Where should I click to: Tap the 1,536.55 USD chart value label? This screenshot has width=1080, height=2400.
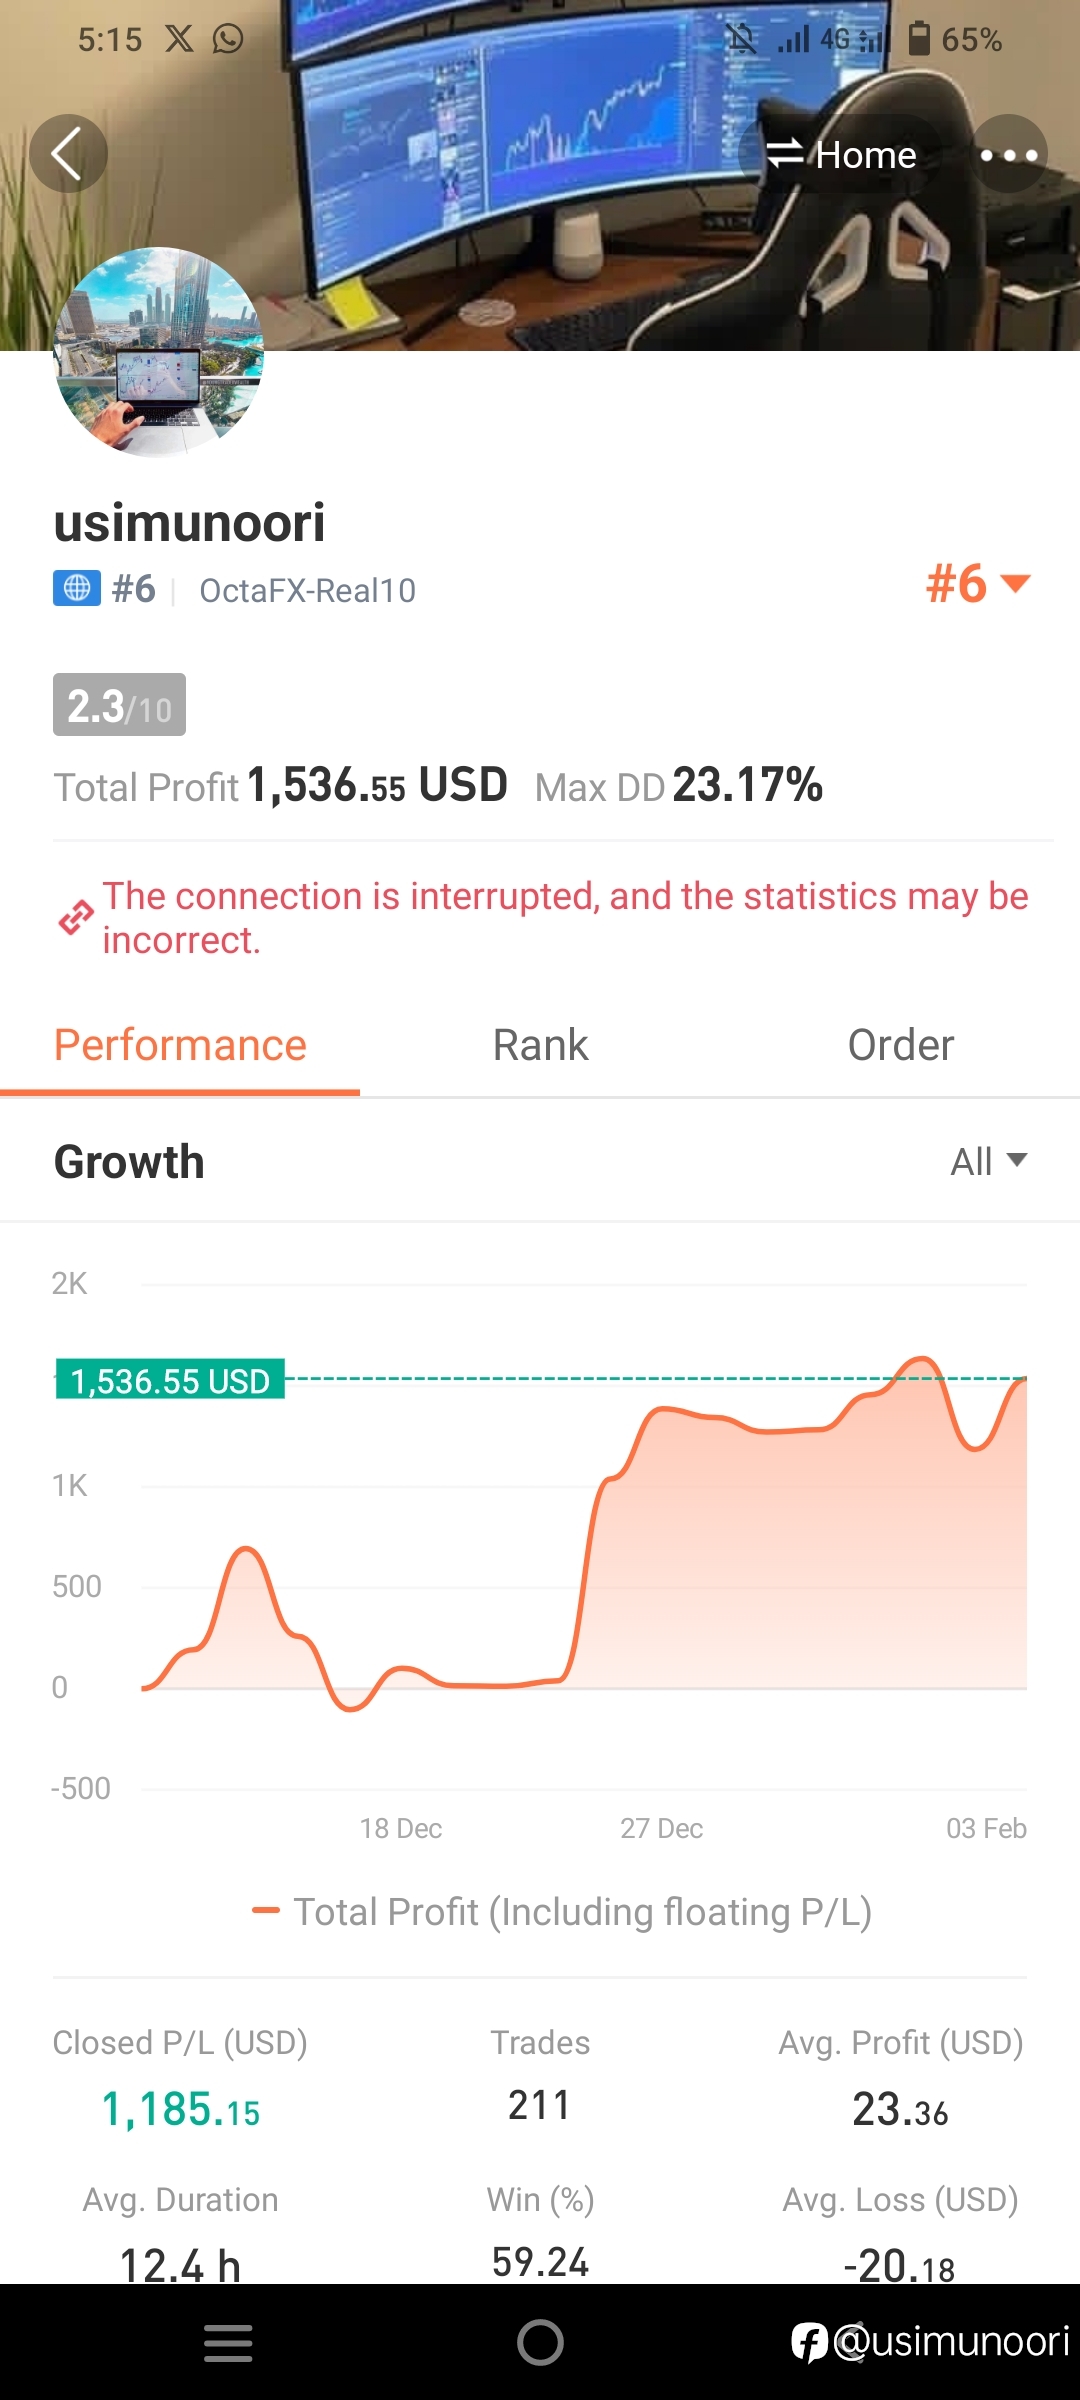click(170, 1380)
